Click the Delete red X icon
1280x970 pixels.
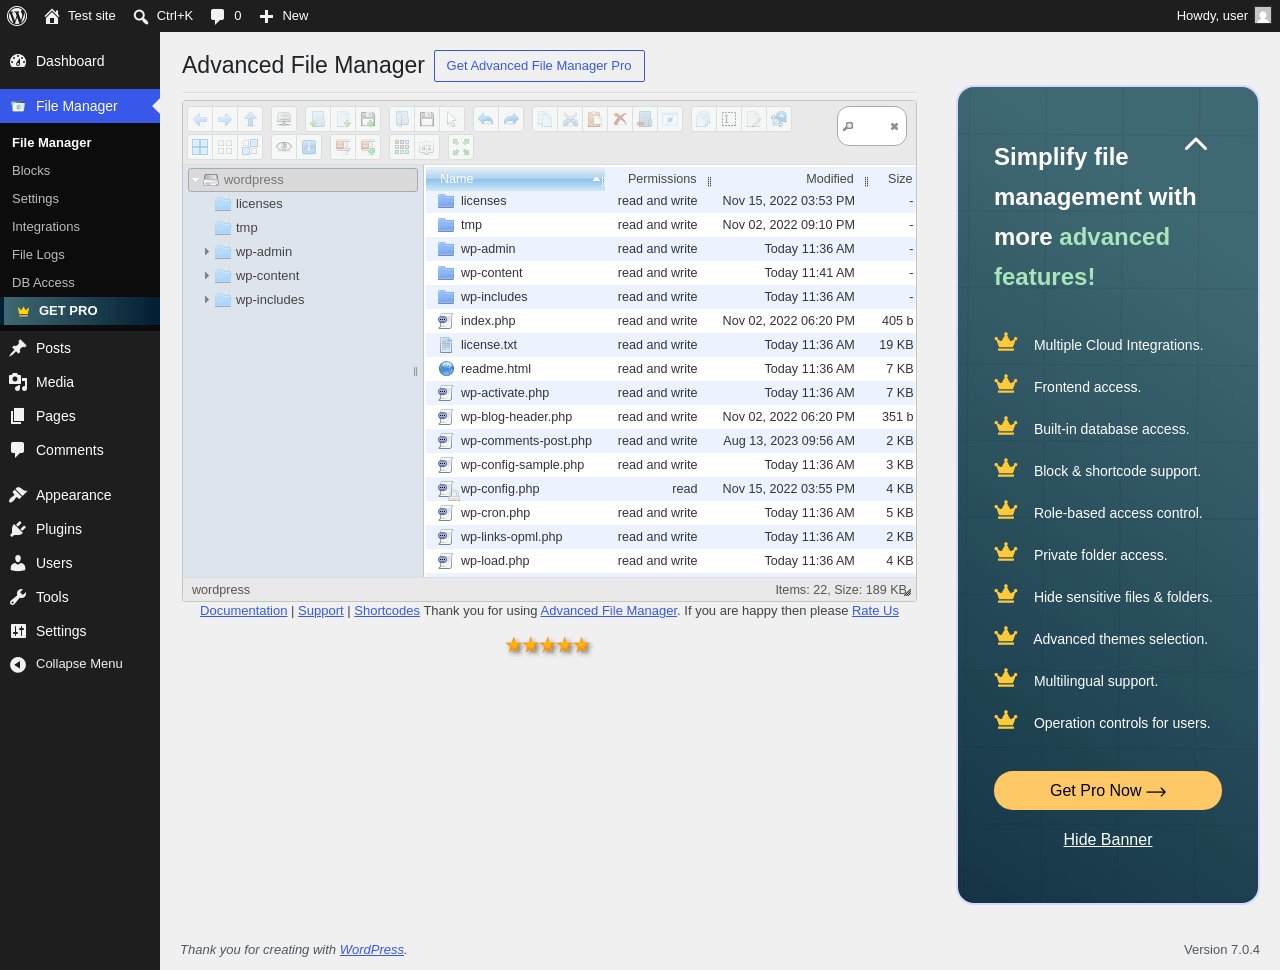(620, 119)
